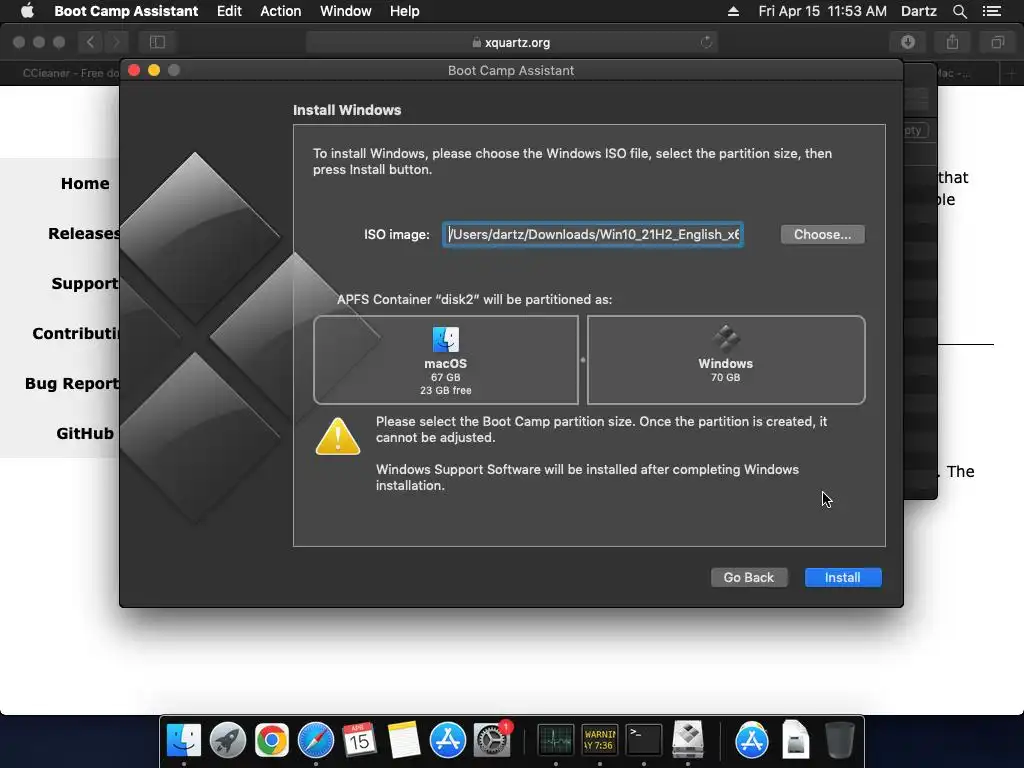Click Safari back arrow button
The image size is (1024, 768).
91,42
